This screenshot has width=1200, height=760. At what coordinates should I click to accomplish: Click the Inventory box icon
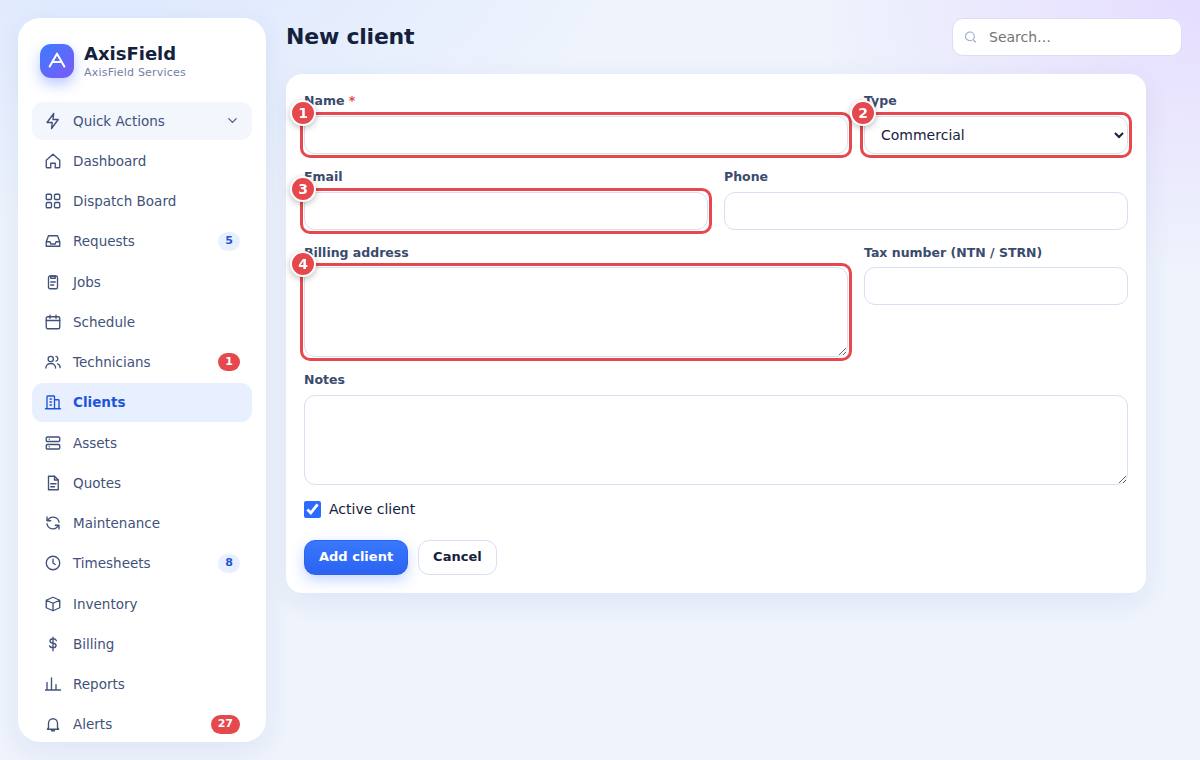(53, 604)
